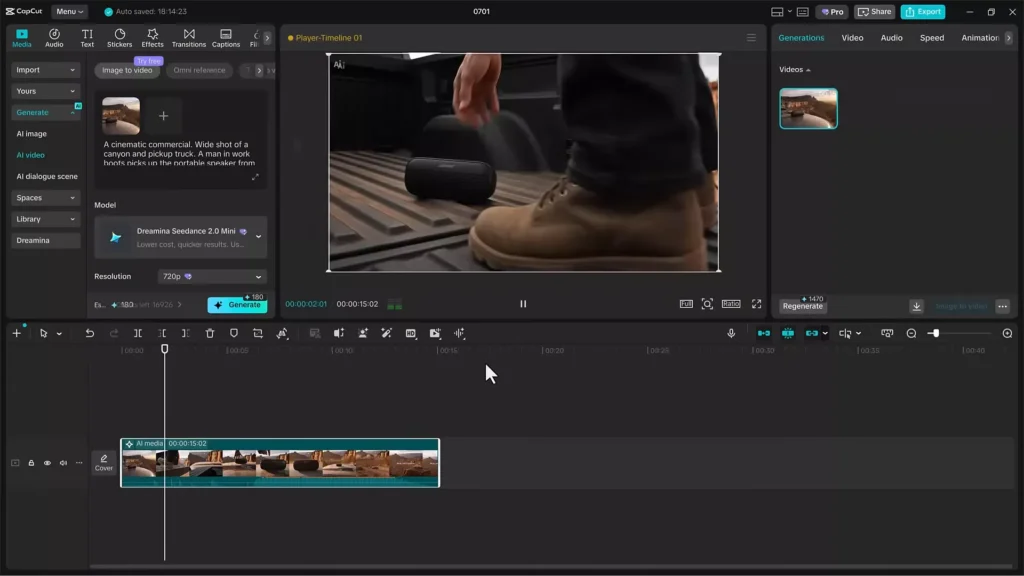1024x576 pixels.
Task: Zoom out the timeline with minus icon
Action: point(911,333)
